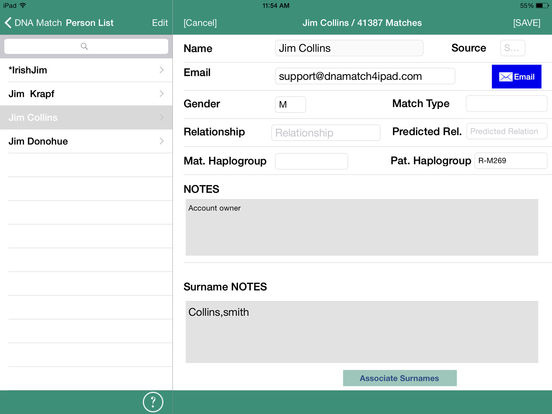Tap the [Cancel] button
Viewport: 552px width, 414px height.
(200, 23)
